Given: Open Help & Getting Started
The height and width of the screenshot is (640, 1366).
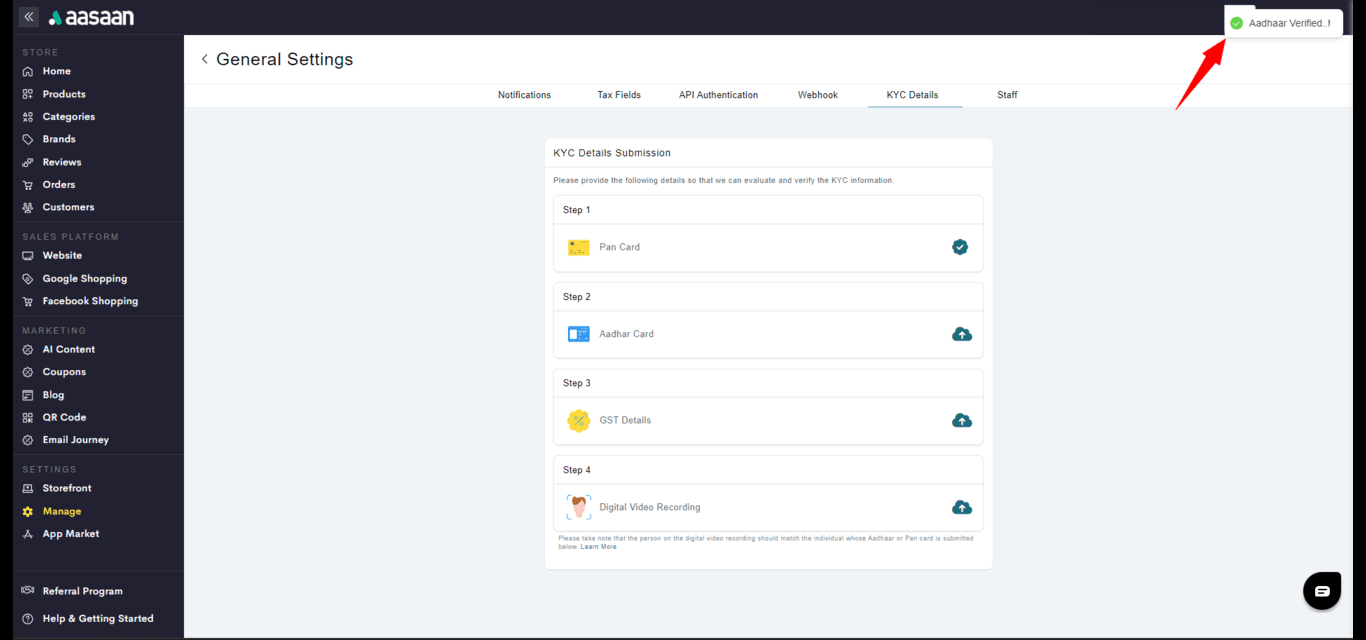Looking at the screenshot, I should click(x=98, y=619).
